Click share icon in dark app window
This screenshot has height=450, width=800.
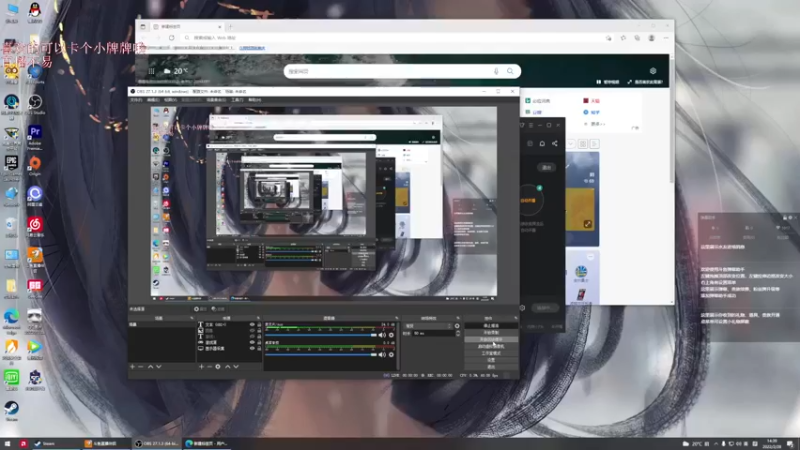point(555,143)
